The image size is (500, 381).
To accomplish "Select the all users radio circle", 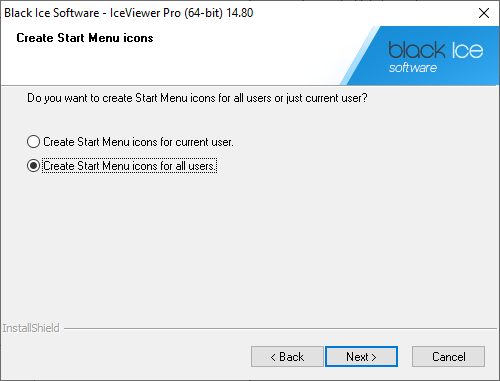I will [x=33, y=166].
